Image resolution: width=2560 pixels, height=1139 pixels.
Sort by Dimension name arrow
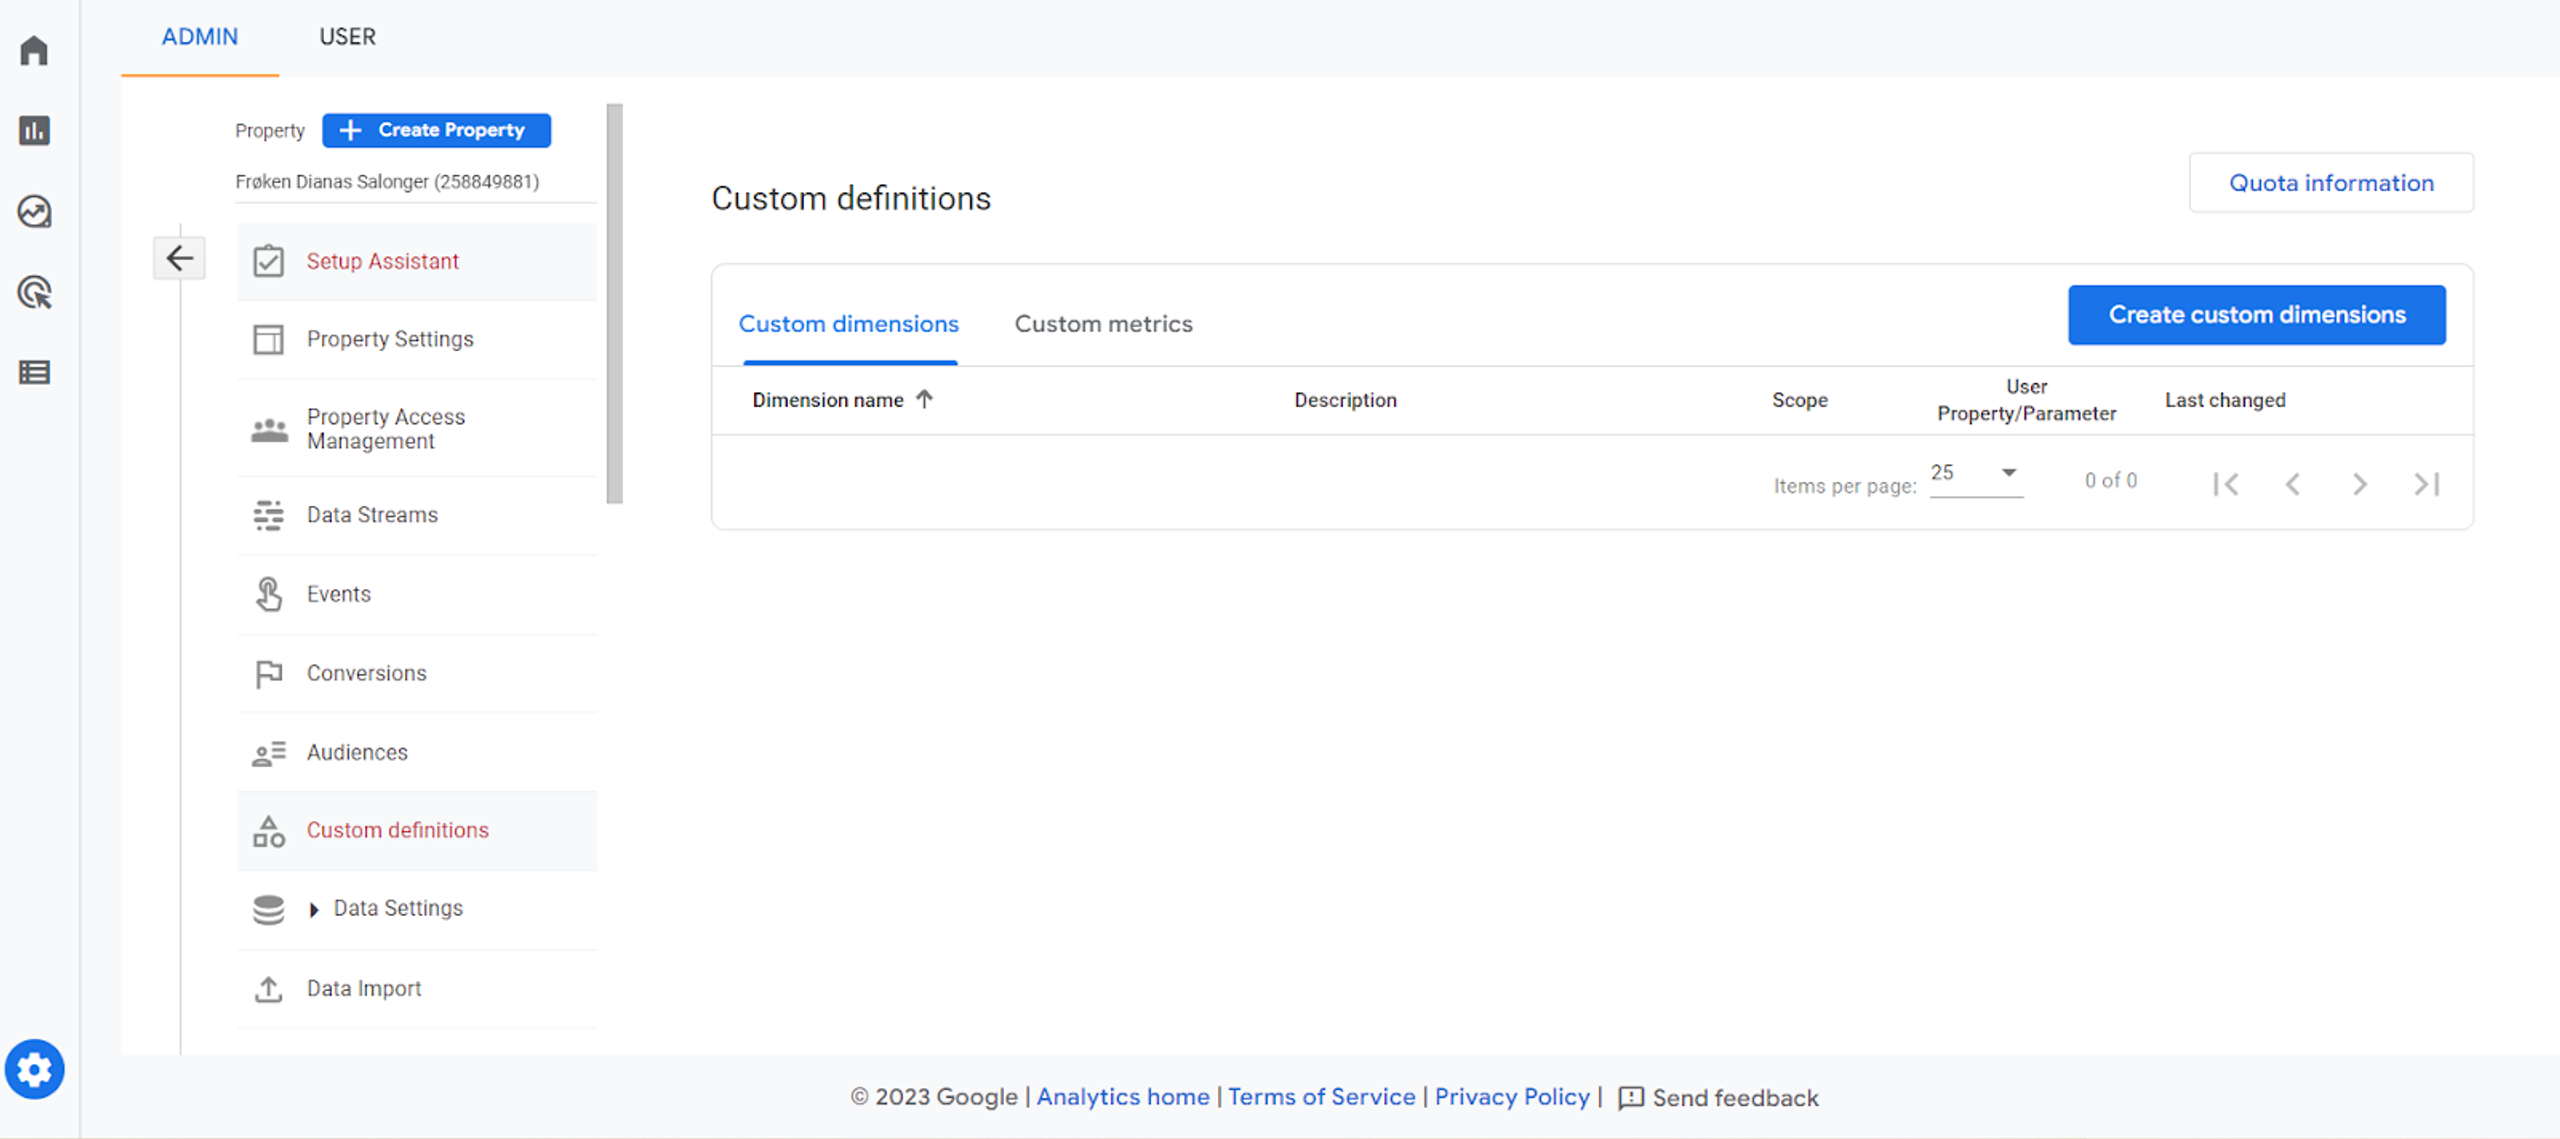(x=924, y=399)
